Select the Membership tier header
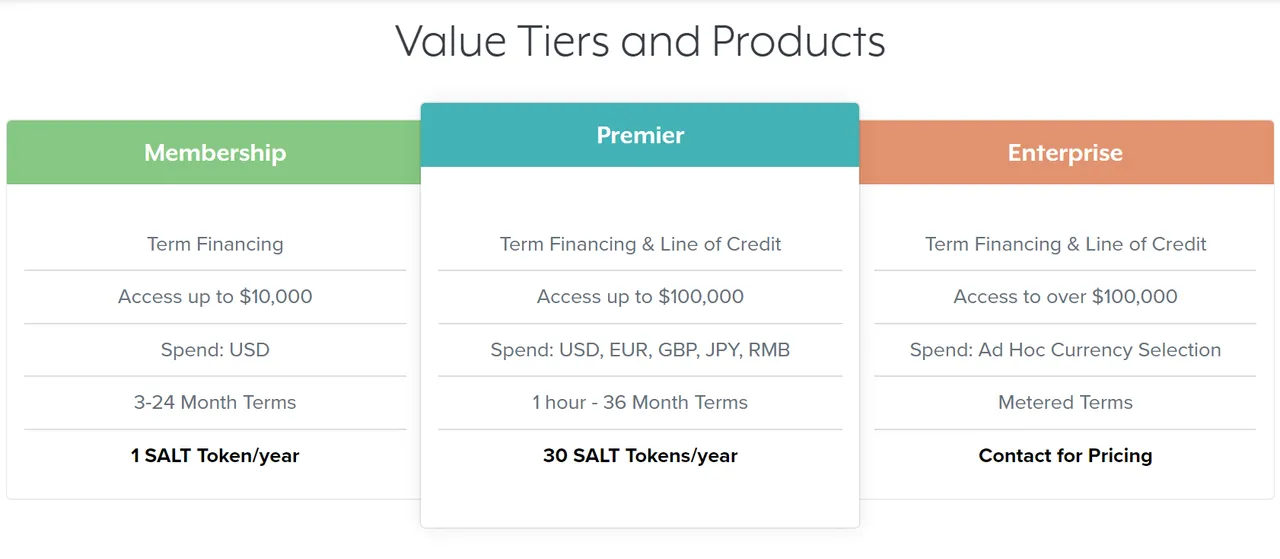Screen dimensions: 1280x559 [x=214, y=152]
